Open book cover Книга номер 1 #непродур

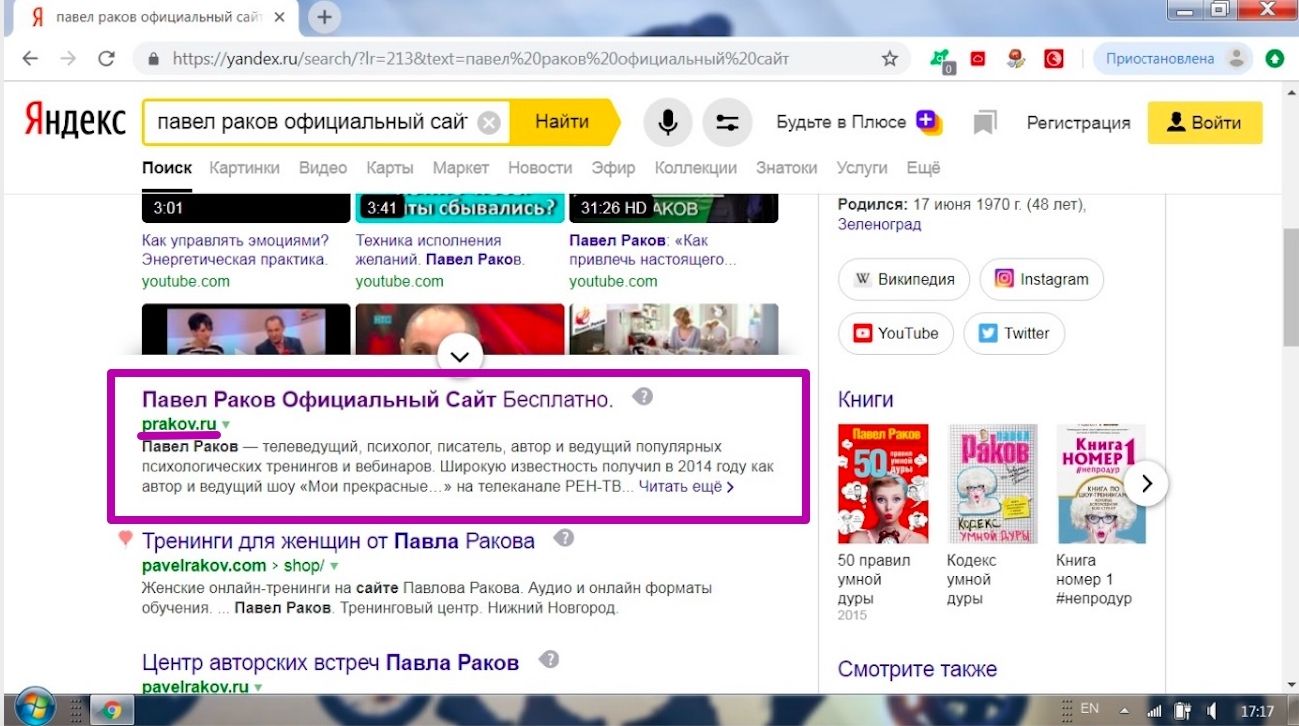pyautogui.click(x=1100, y=484)
